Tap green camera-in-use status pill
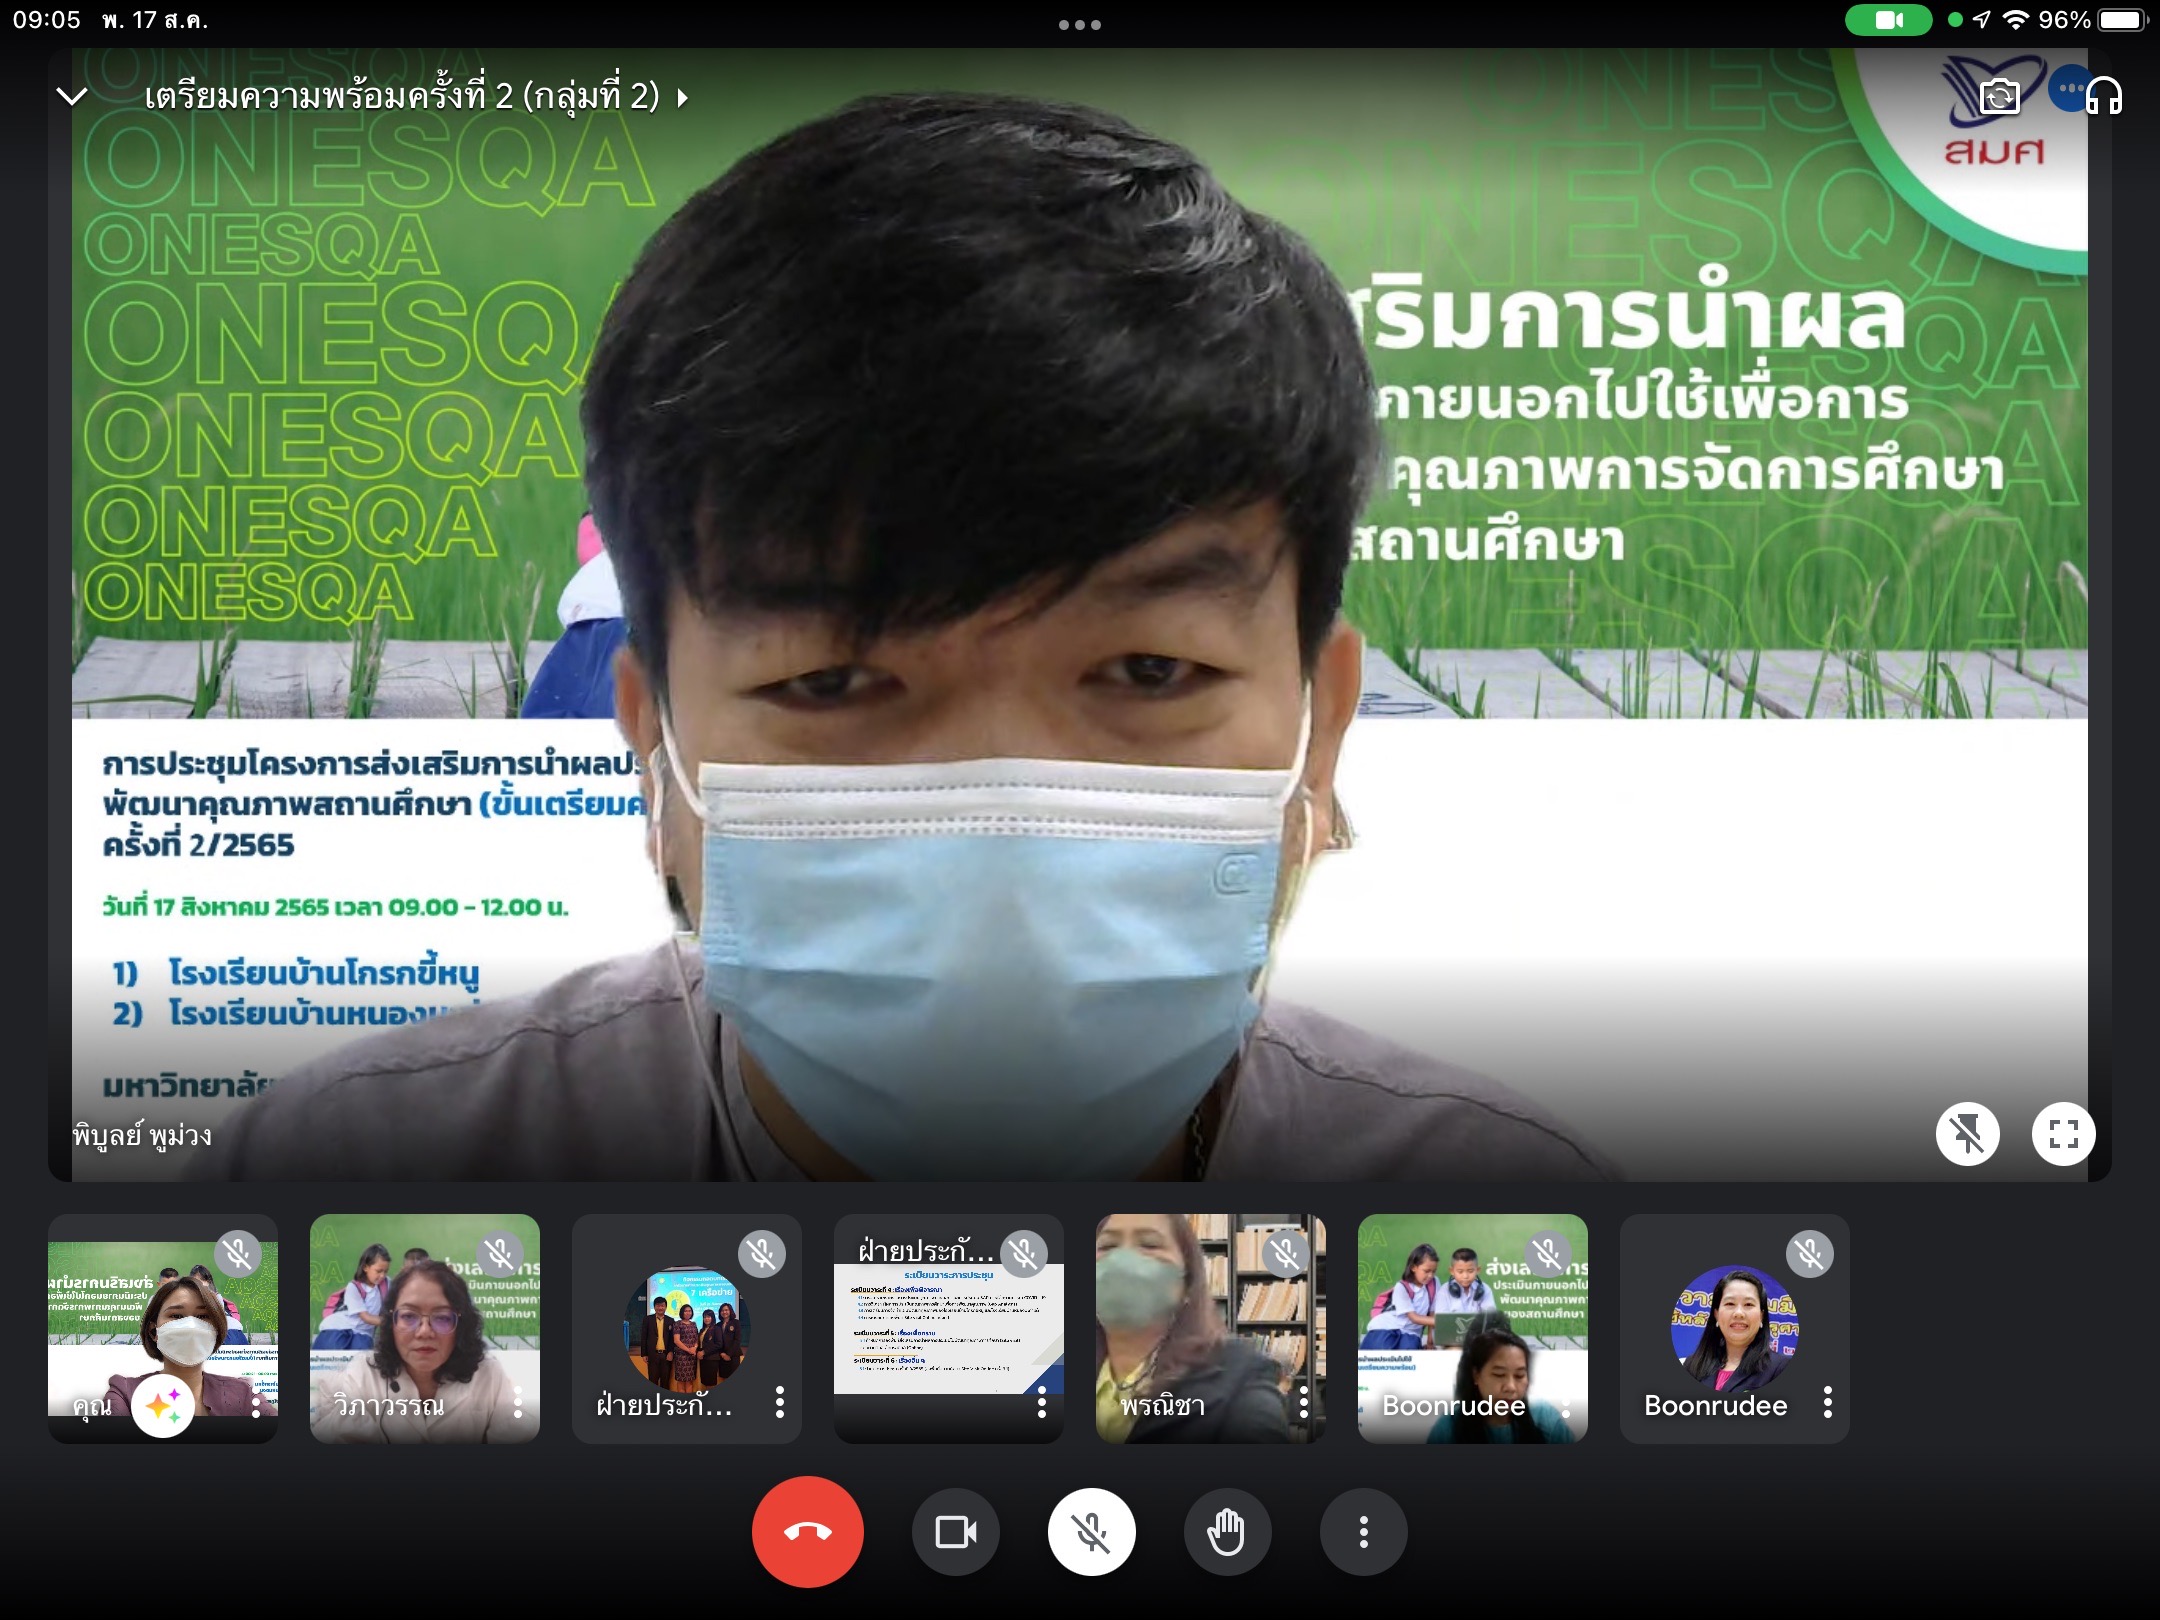Viewport: 2160px width, 1620px height. pyautogui.click(x=1888, y=20)
